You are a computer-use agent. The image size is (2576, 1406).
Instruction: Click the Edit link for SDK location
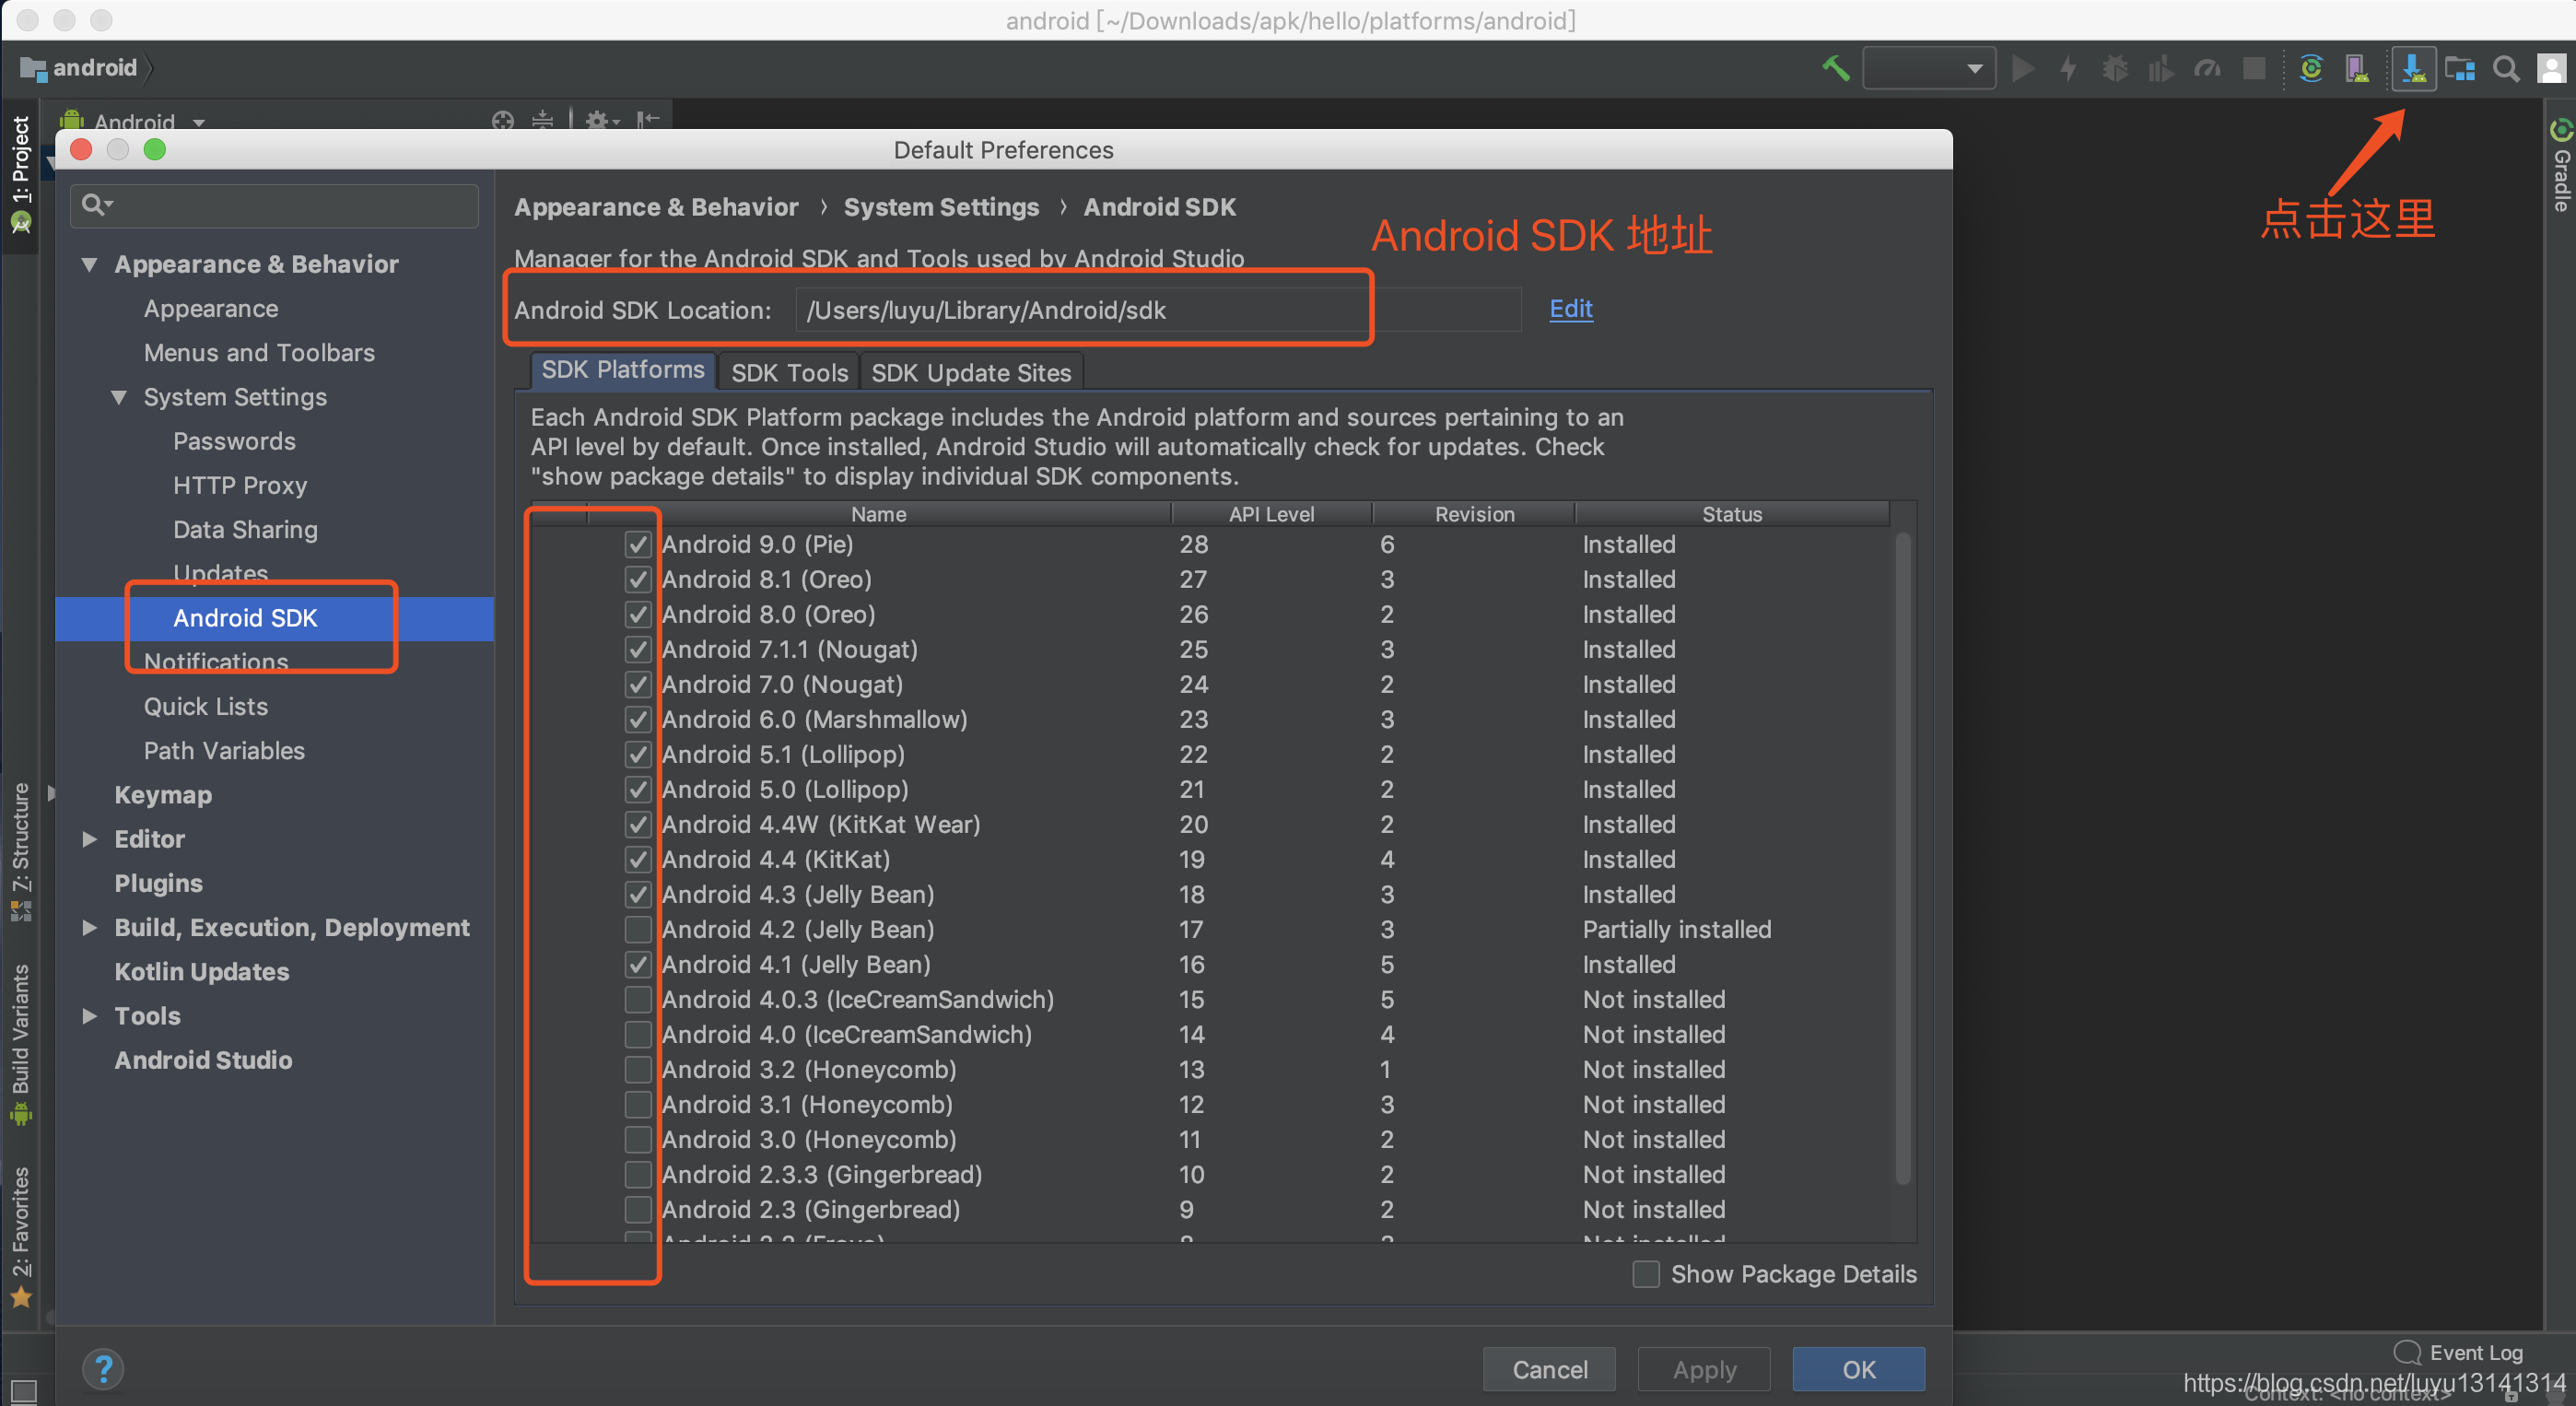1571,308
